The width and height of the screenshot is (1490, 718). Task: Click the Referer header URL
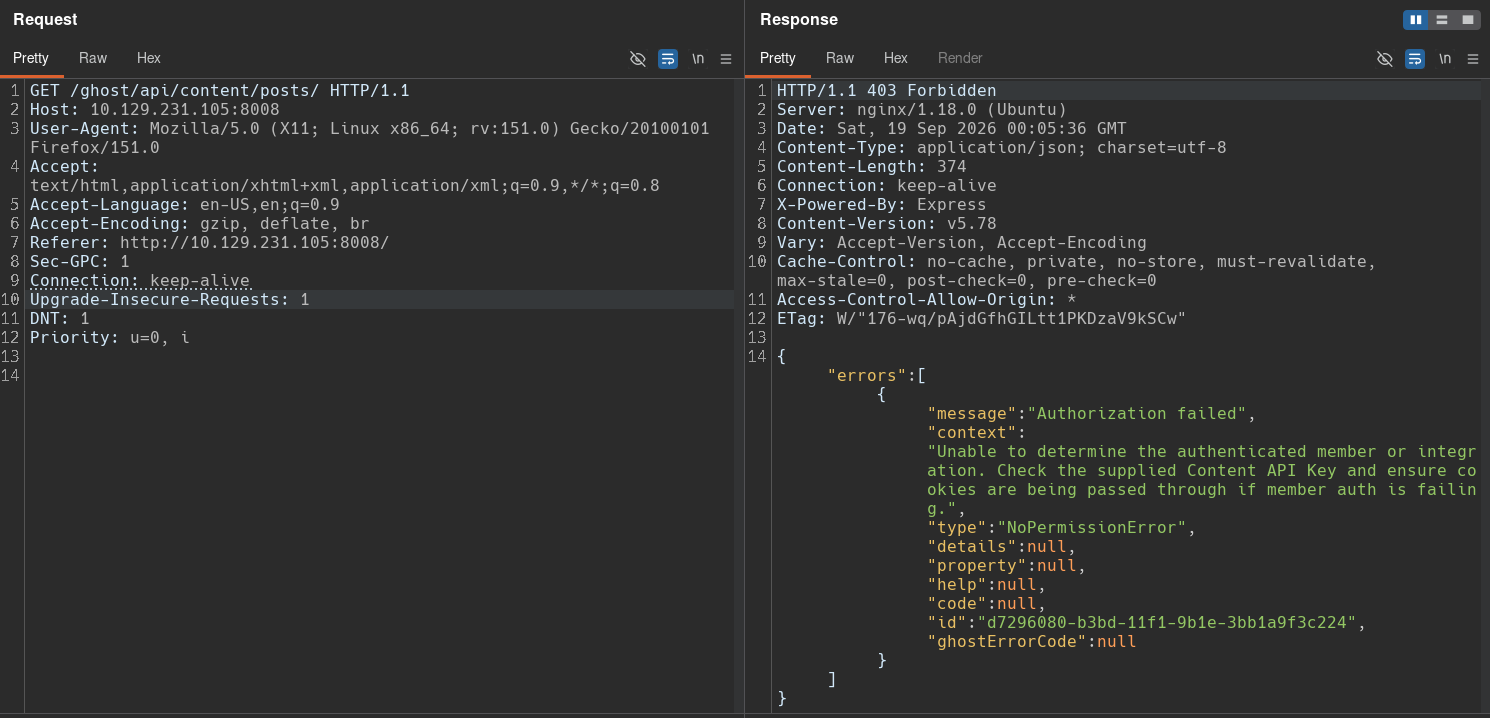tap(255, 242)
